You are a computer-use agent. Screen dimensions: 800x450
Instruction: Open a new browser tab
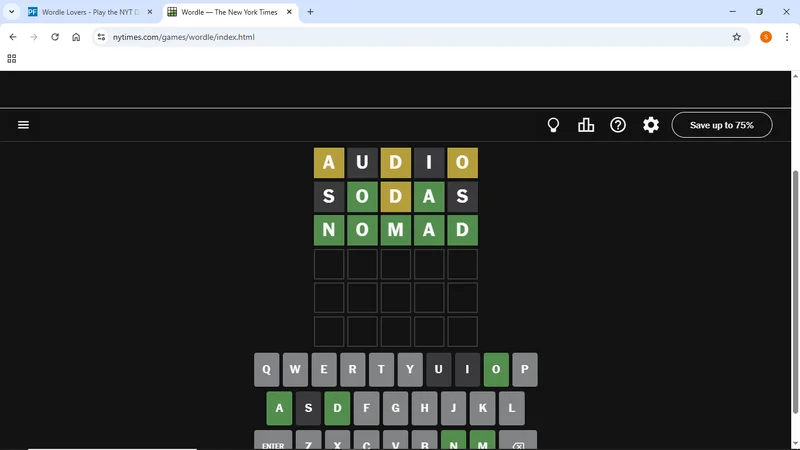pos(310,12)
